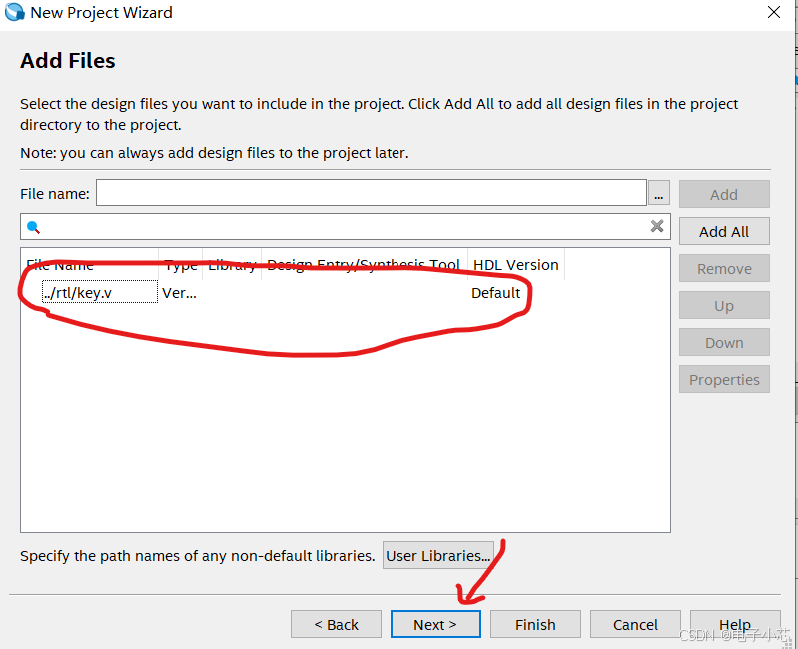
Task: Click the Default HDL version cell for key.v
Action: [x=496, y=293]
